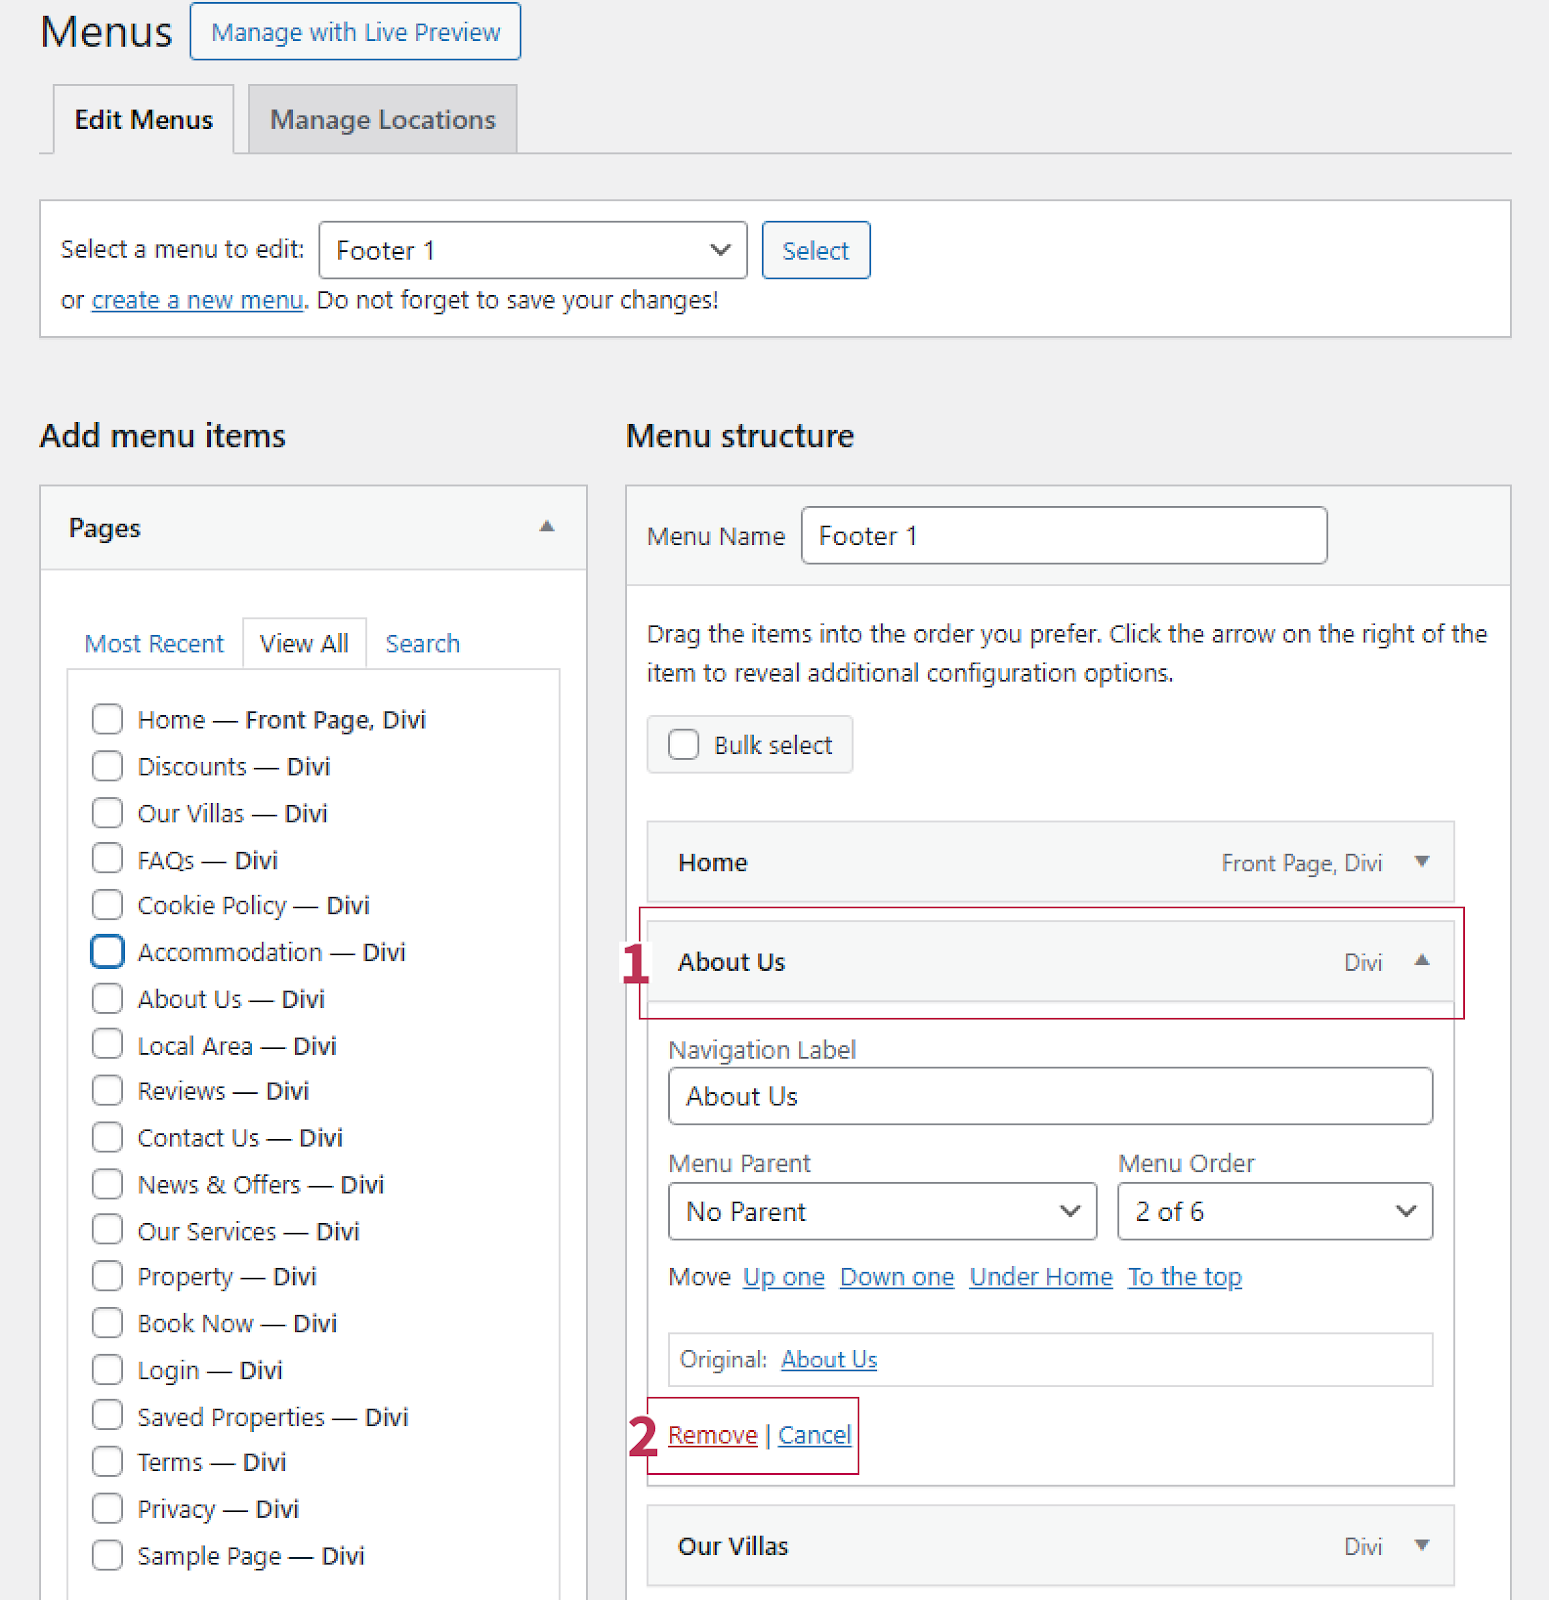
Task: Enable the Bulk select checkbox
Action: (684, 745)
